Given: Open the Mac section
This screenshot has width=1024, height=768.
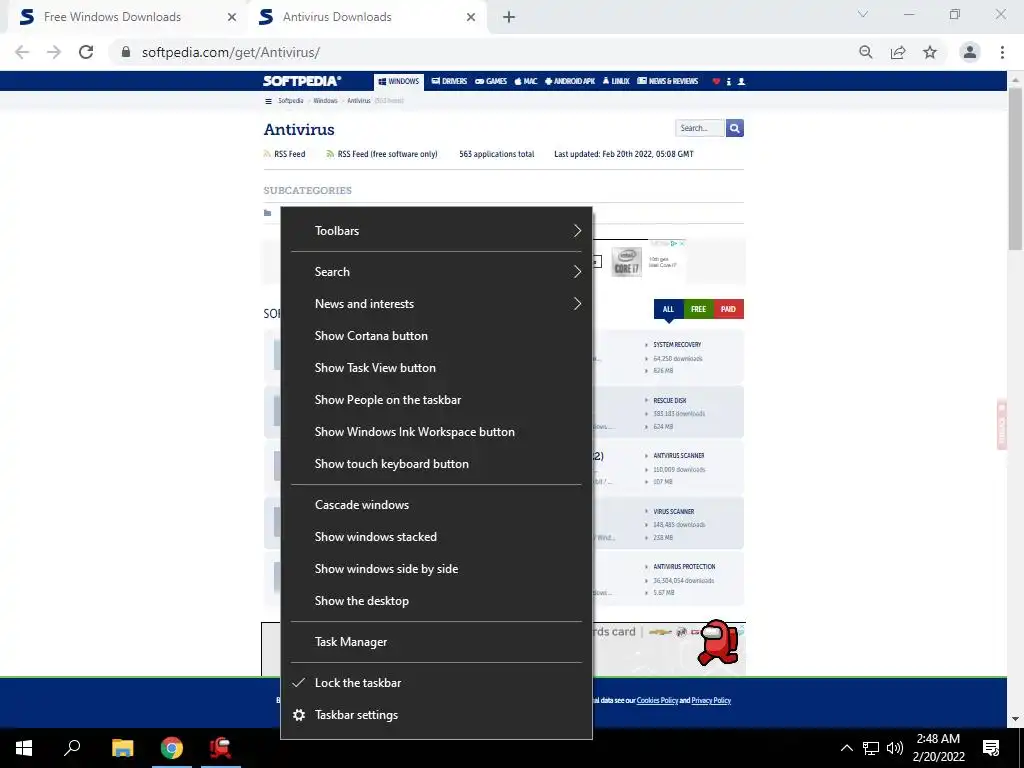Looking at the screenshot, I should [x=526, y=82].
